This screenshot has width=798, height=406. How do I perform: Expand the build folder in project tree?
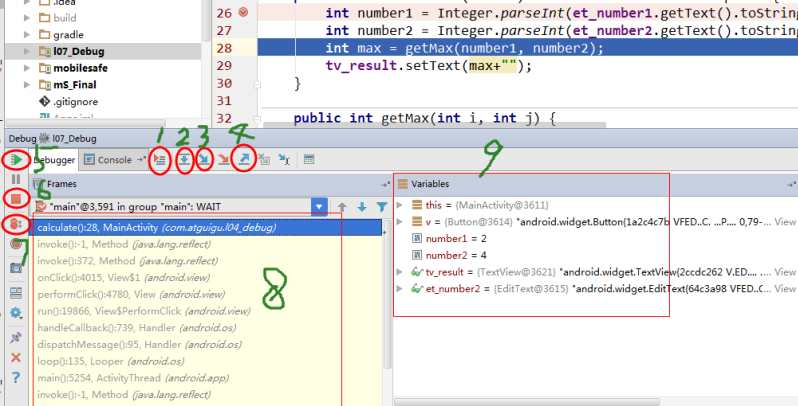[27, 18]
